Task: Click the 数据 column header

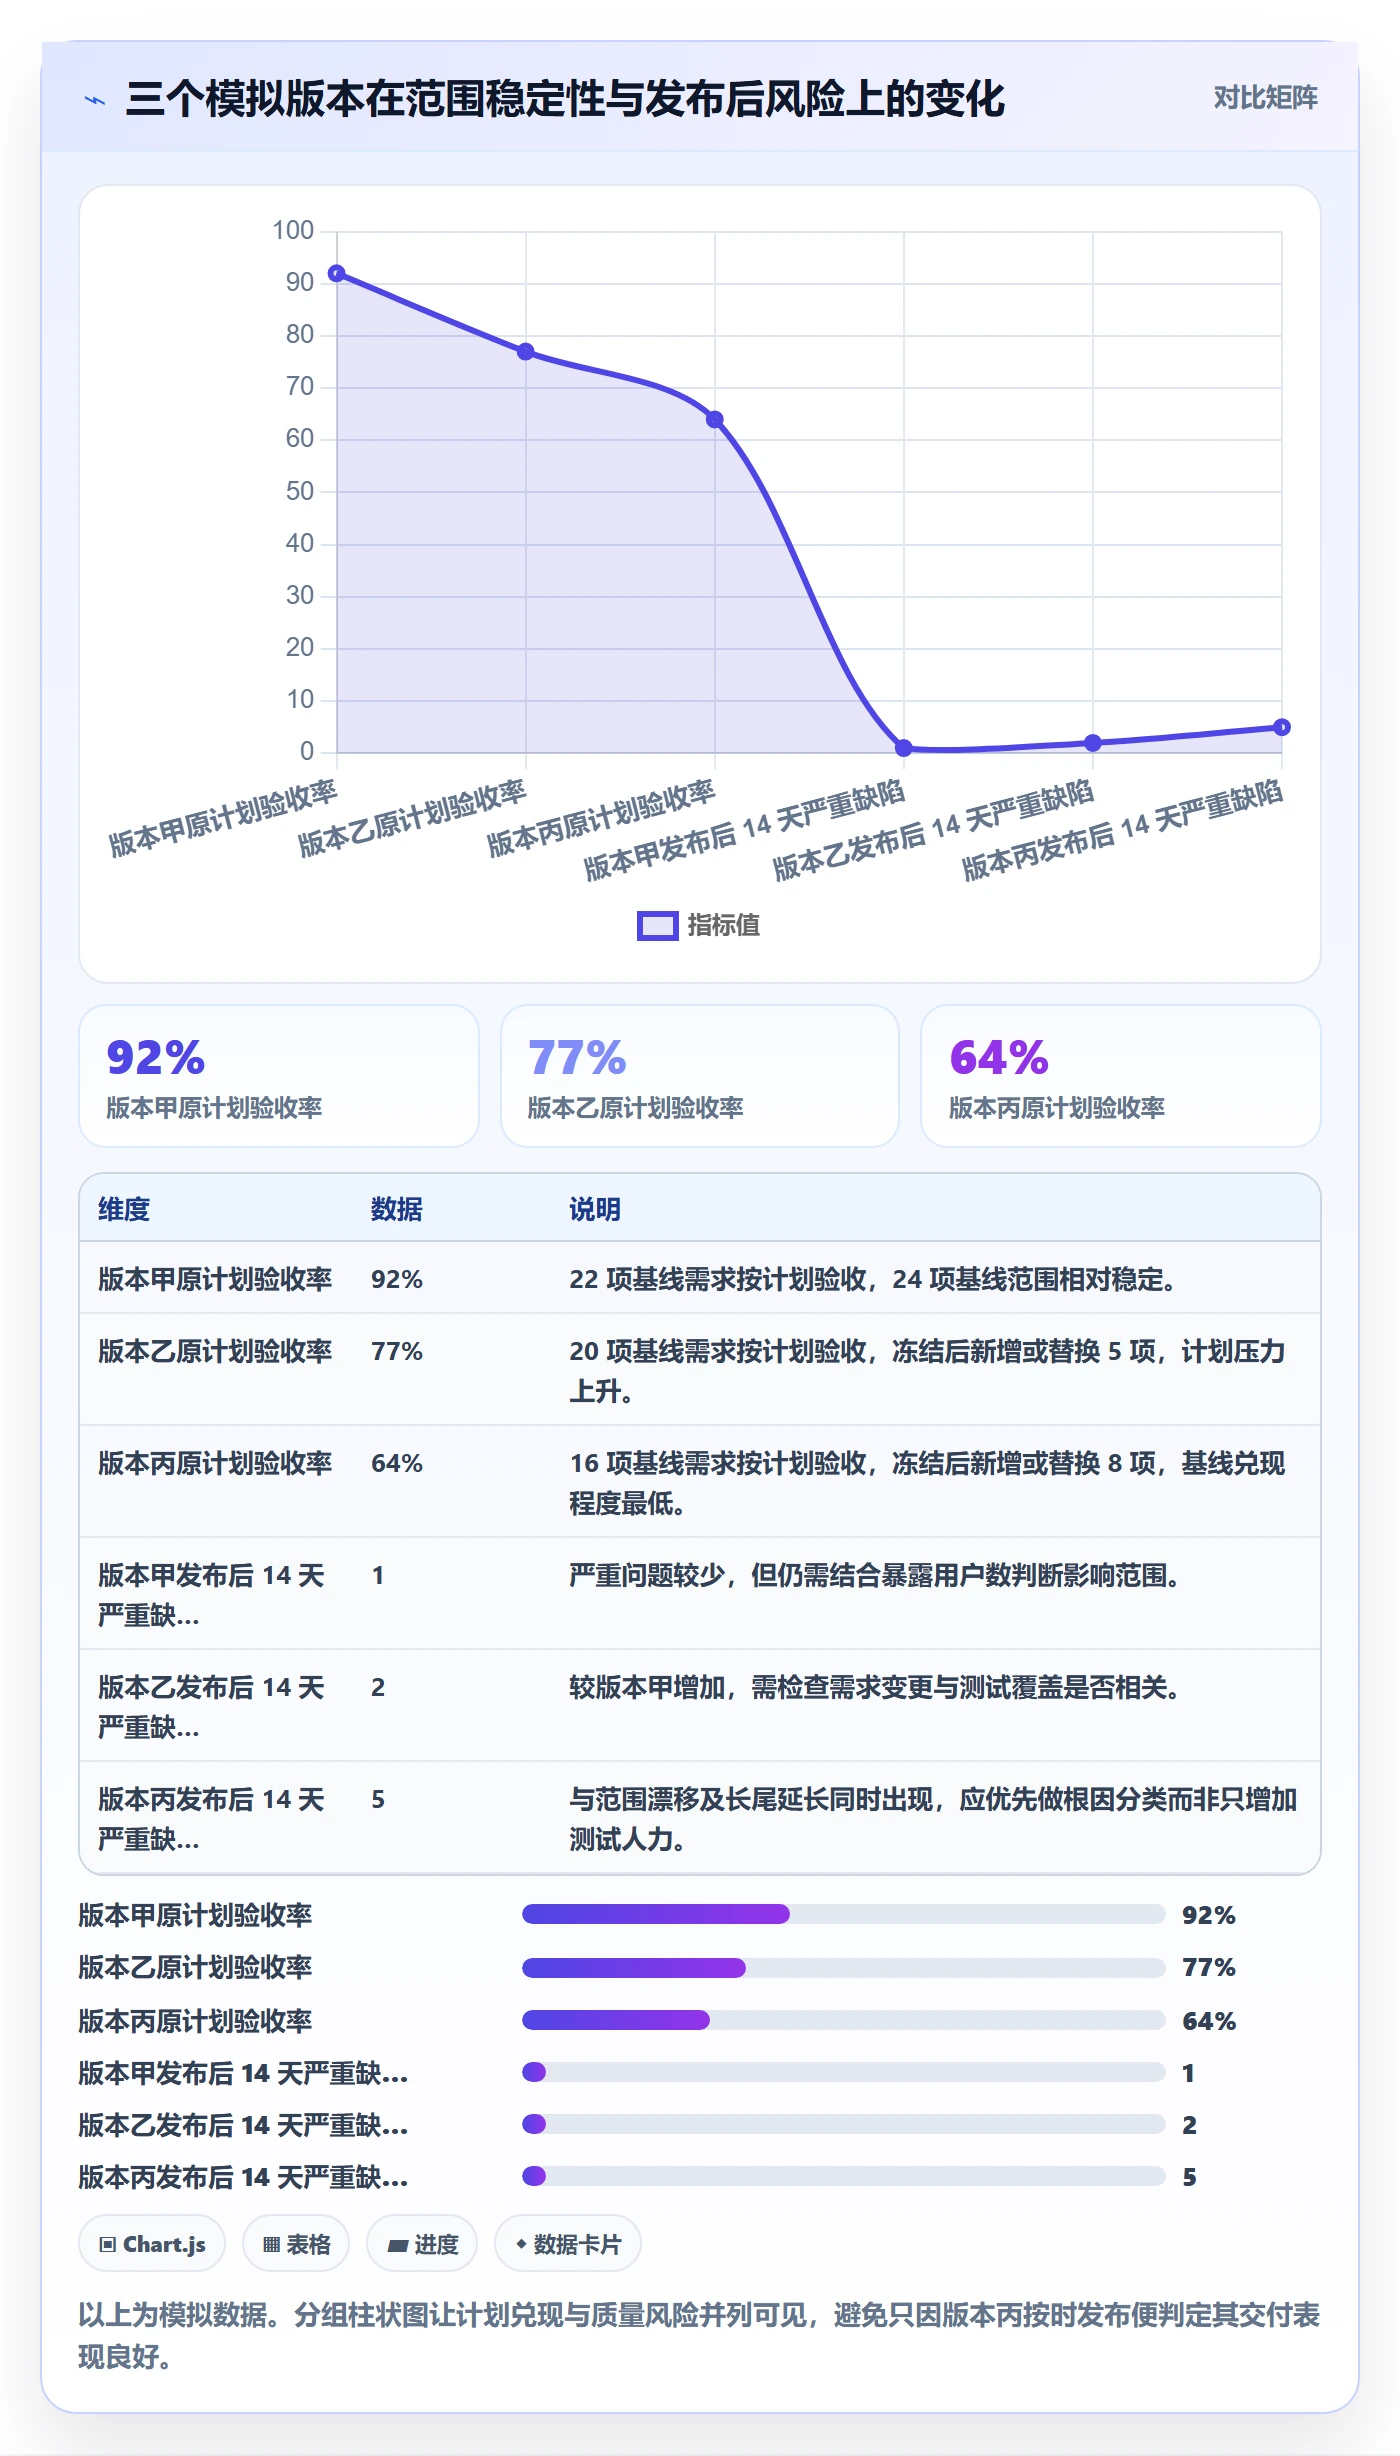Action: pos(396,1209)
